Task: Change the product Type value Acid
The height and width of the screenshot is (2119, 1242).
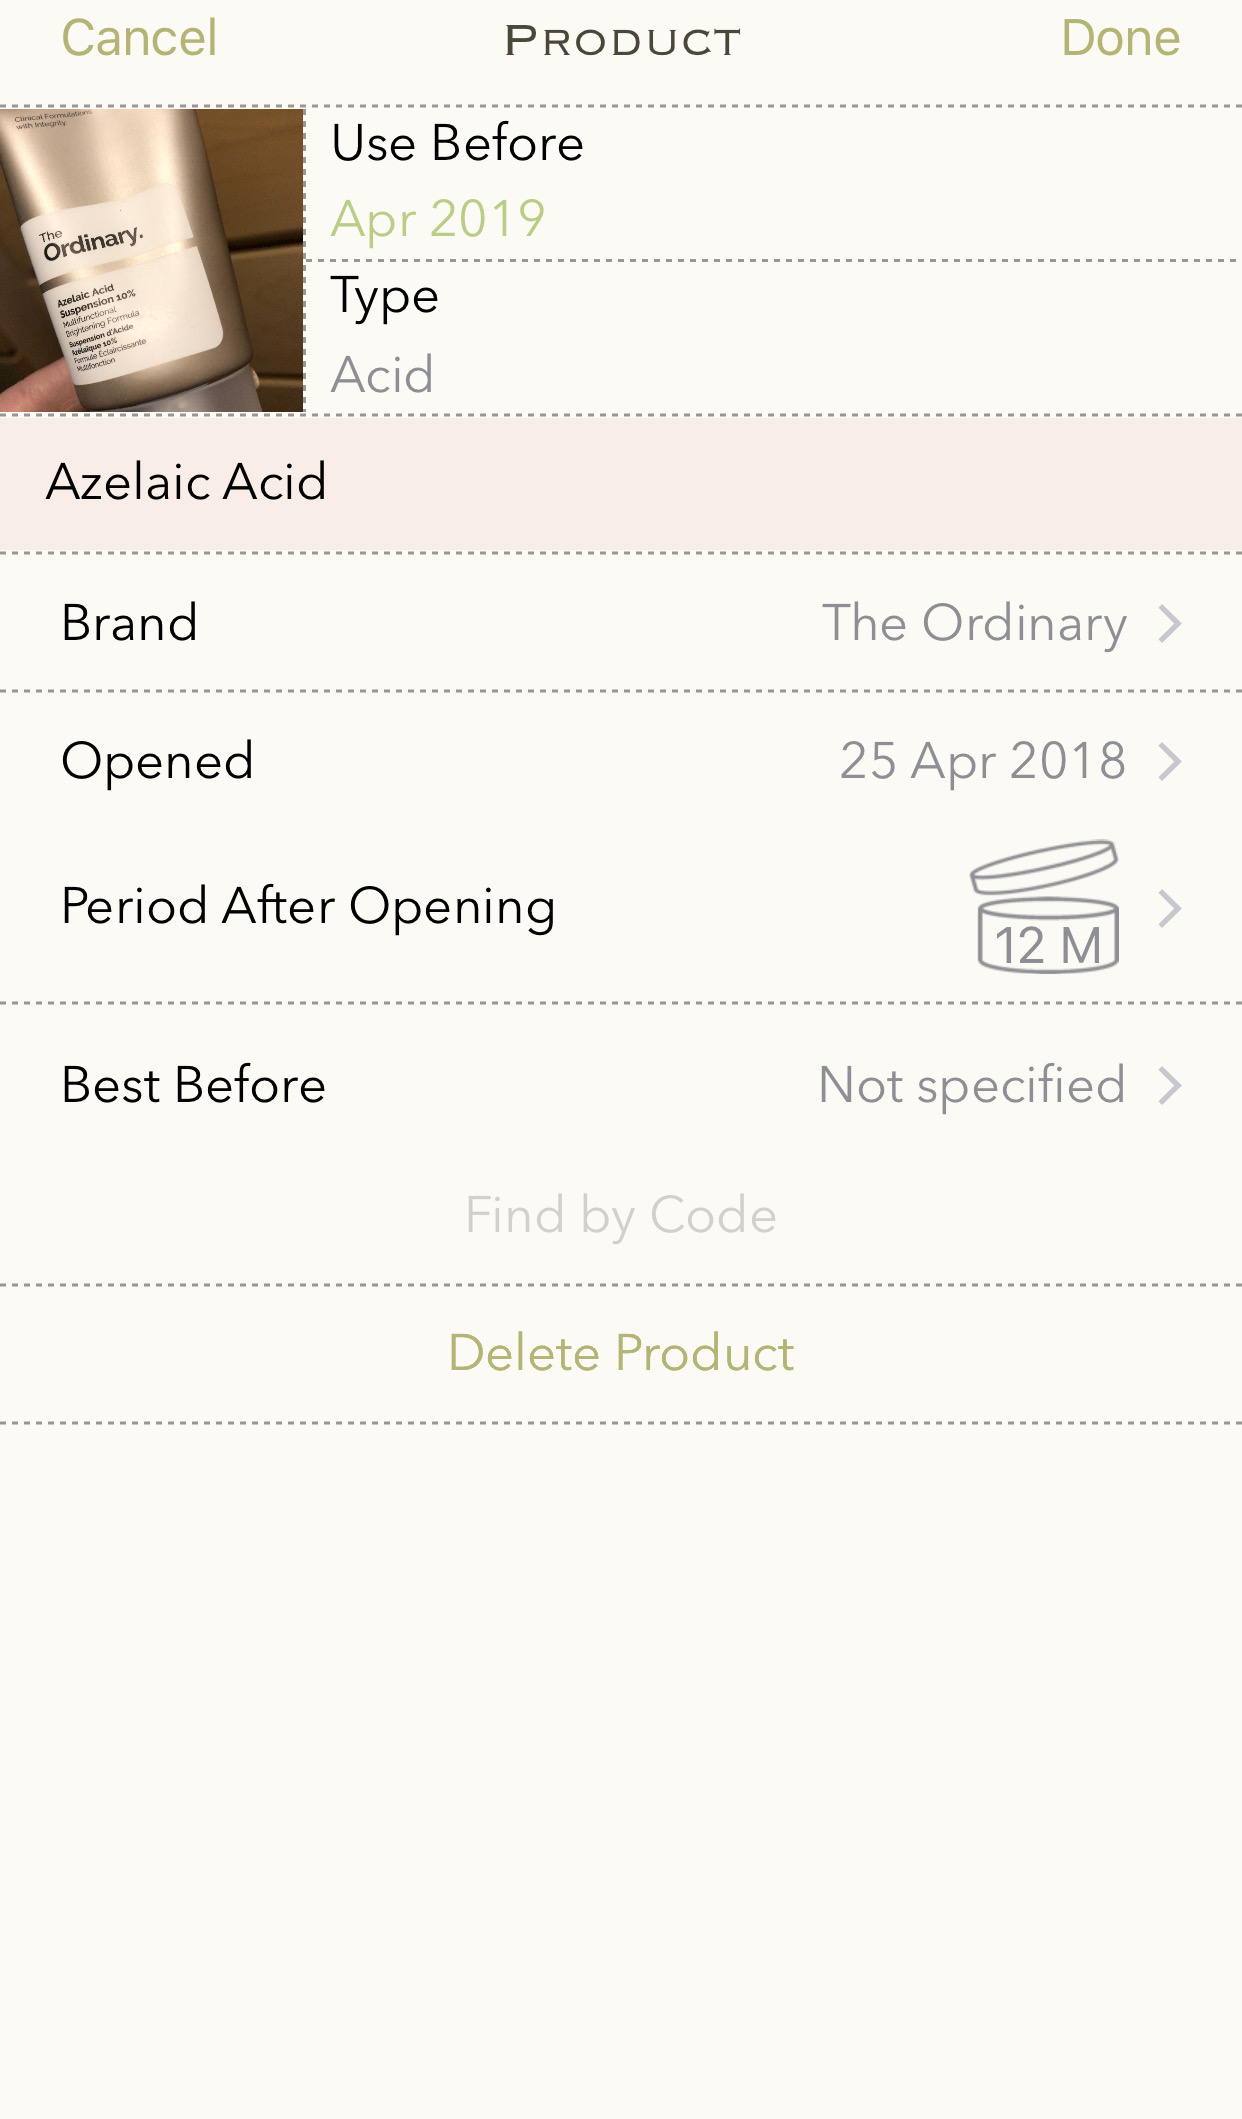Action: [382, 375]
